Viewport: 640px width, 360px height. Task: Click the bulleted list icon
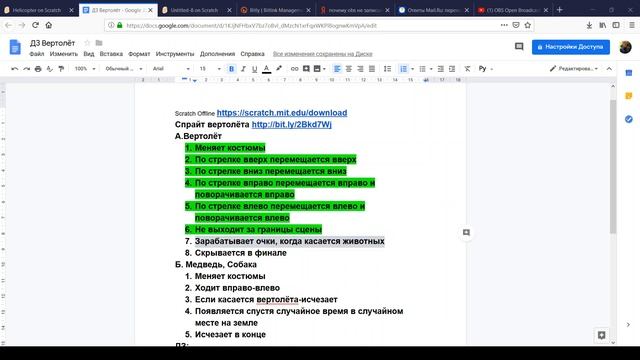coord(422,69)
